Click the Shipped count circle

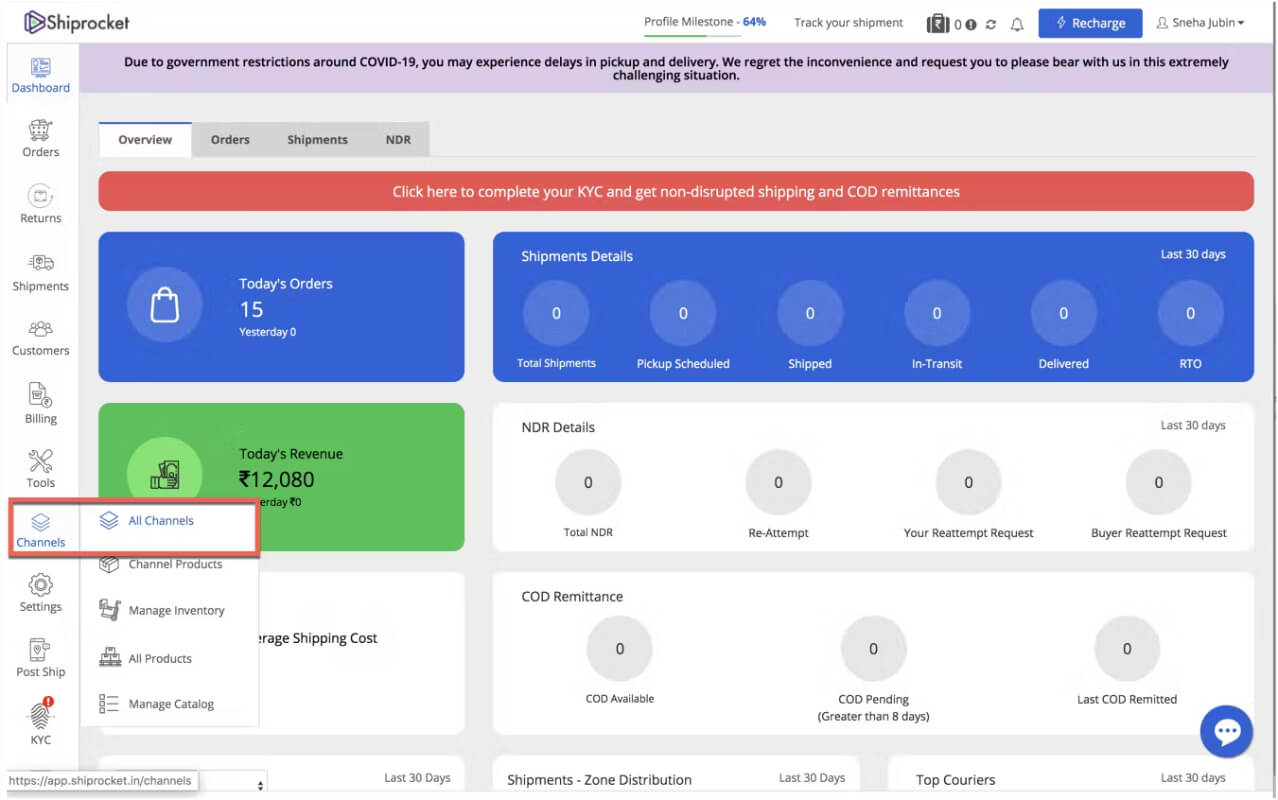810,313
